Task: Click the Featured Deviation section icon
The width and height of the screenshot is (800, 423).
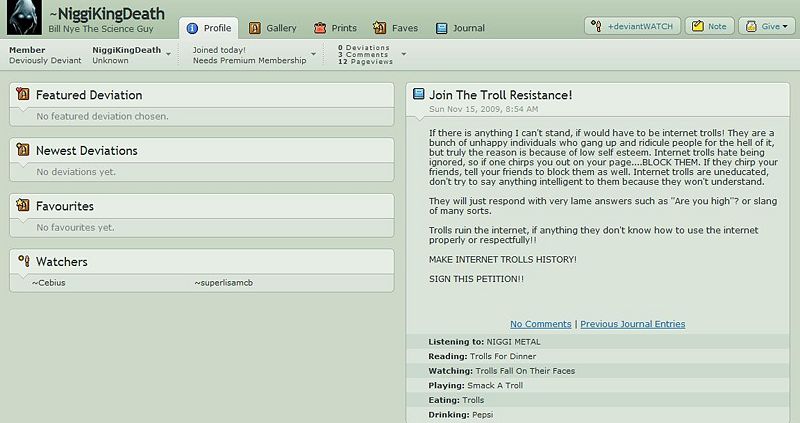Action: pyautogui.click(x=22, y=95)
